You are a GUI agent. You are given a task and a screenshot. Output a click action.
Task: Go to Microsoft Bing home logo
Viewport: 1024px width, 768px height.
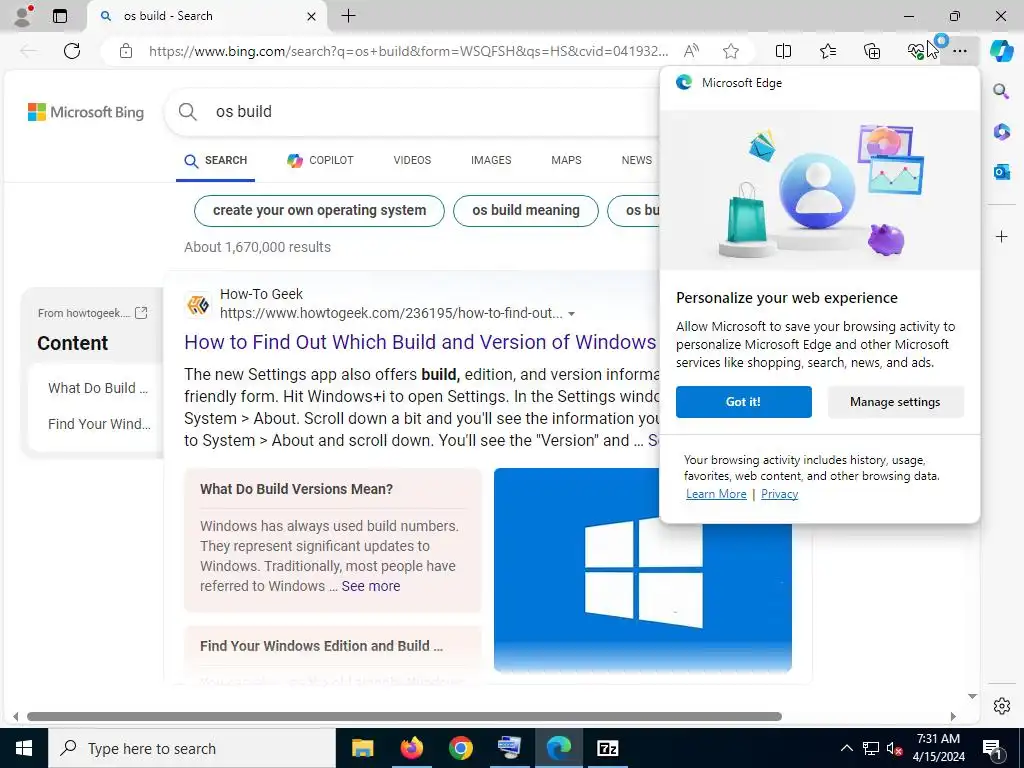click(x=86, y=112)
